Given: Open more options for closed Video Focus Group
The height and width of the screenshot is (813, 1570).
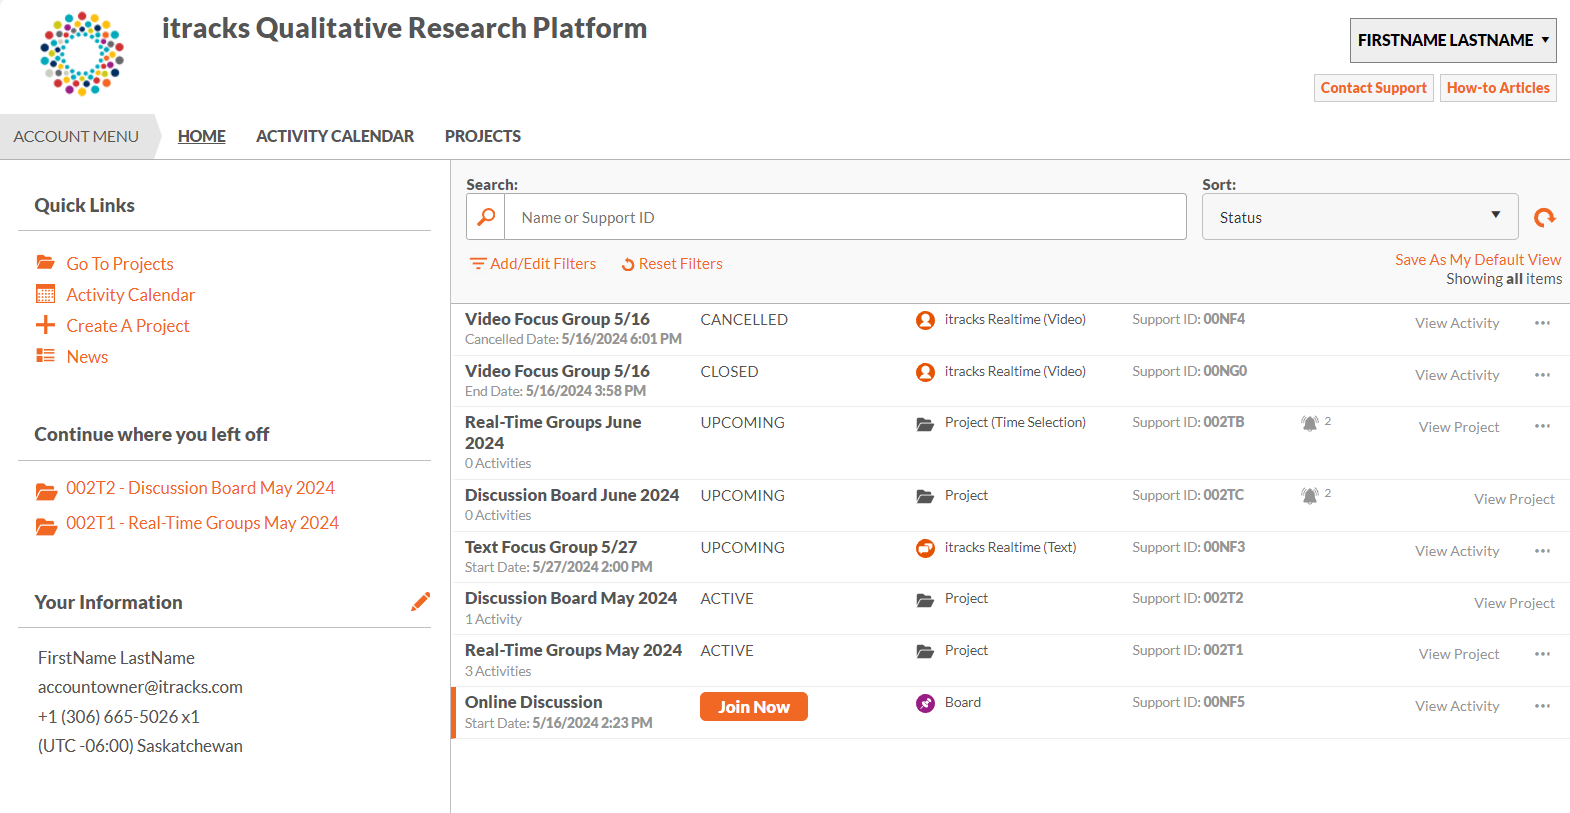Looking at the screenshot, I should pyautogui.click(x=1542, y=375).
